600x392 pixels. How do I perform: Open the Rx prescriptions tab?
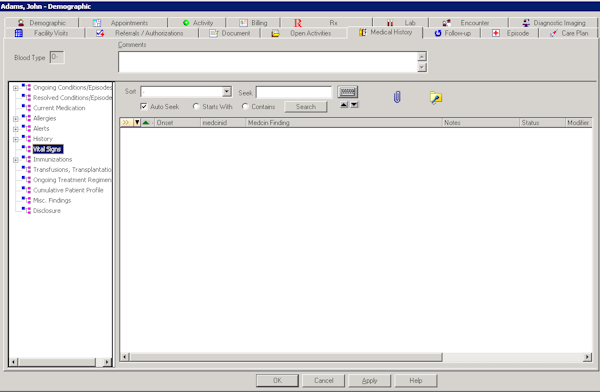[326, 23]
